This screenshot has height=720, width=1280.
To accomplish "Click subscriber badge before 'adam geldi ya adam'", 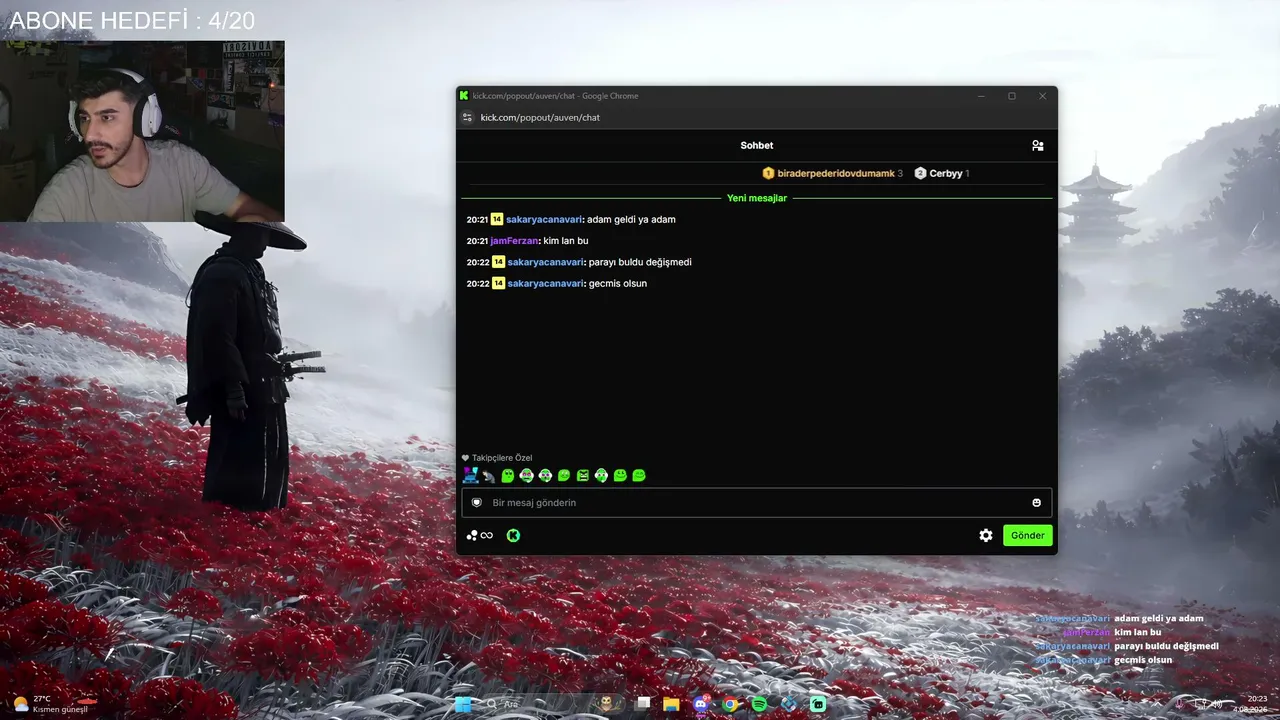I will (x=497, y=219).
